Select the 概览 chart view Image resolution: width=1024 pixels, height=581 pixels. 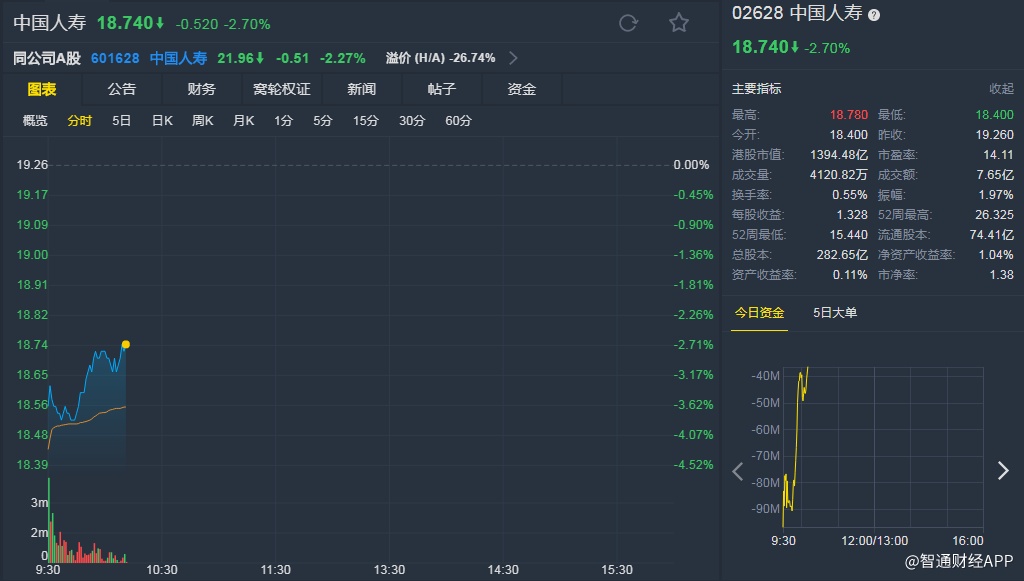(35, 121)
